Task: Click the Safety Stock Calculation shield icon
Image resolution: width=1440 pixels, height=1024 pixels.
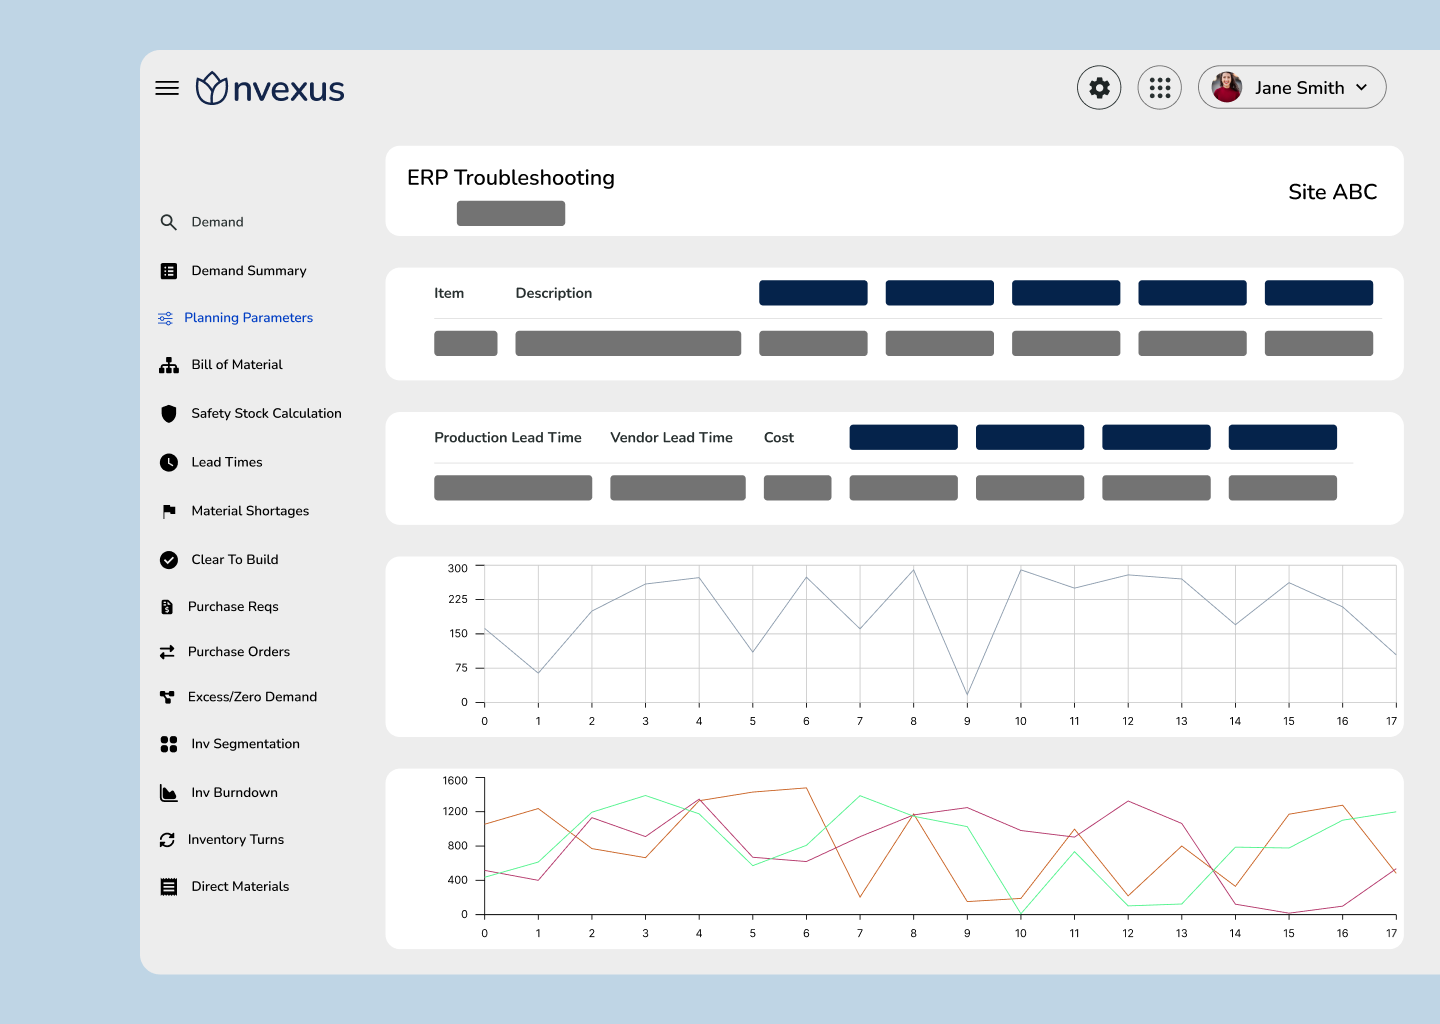Action: pos(169,414)
